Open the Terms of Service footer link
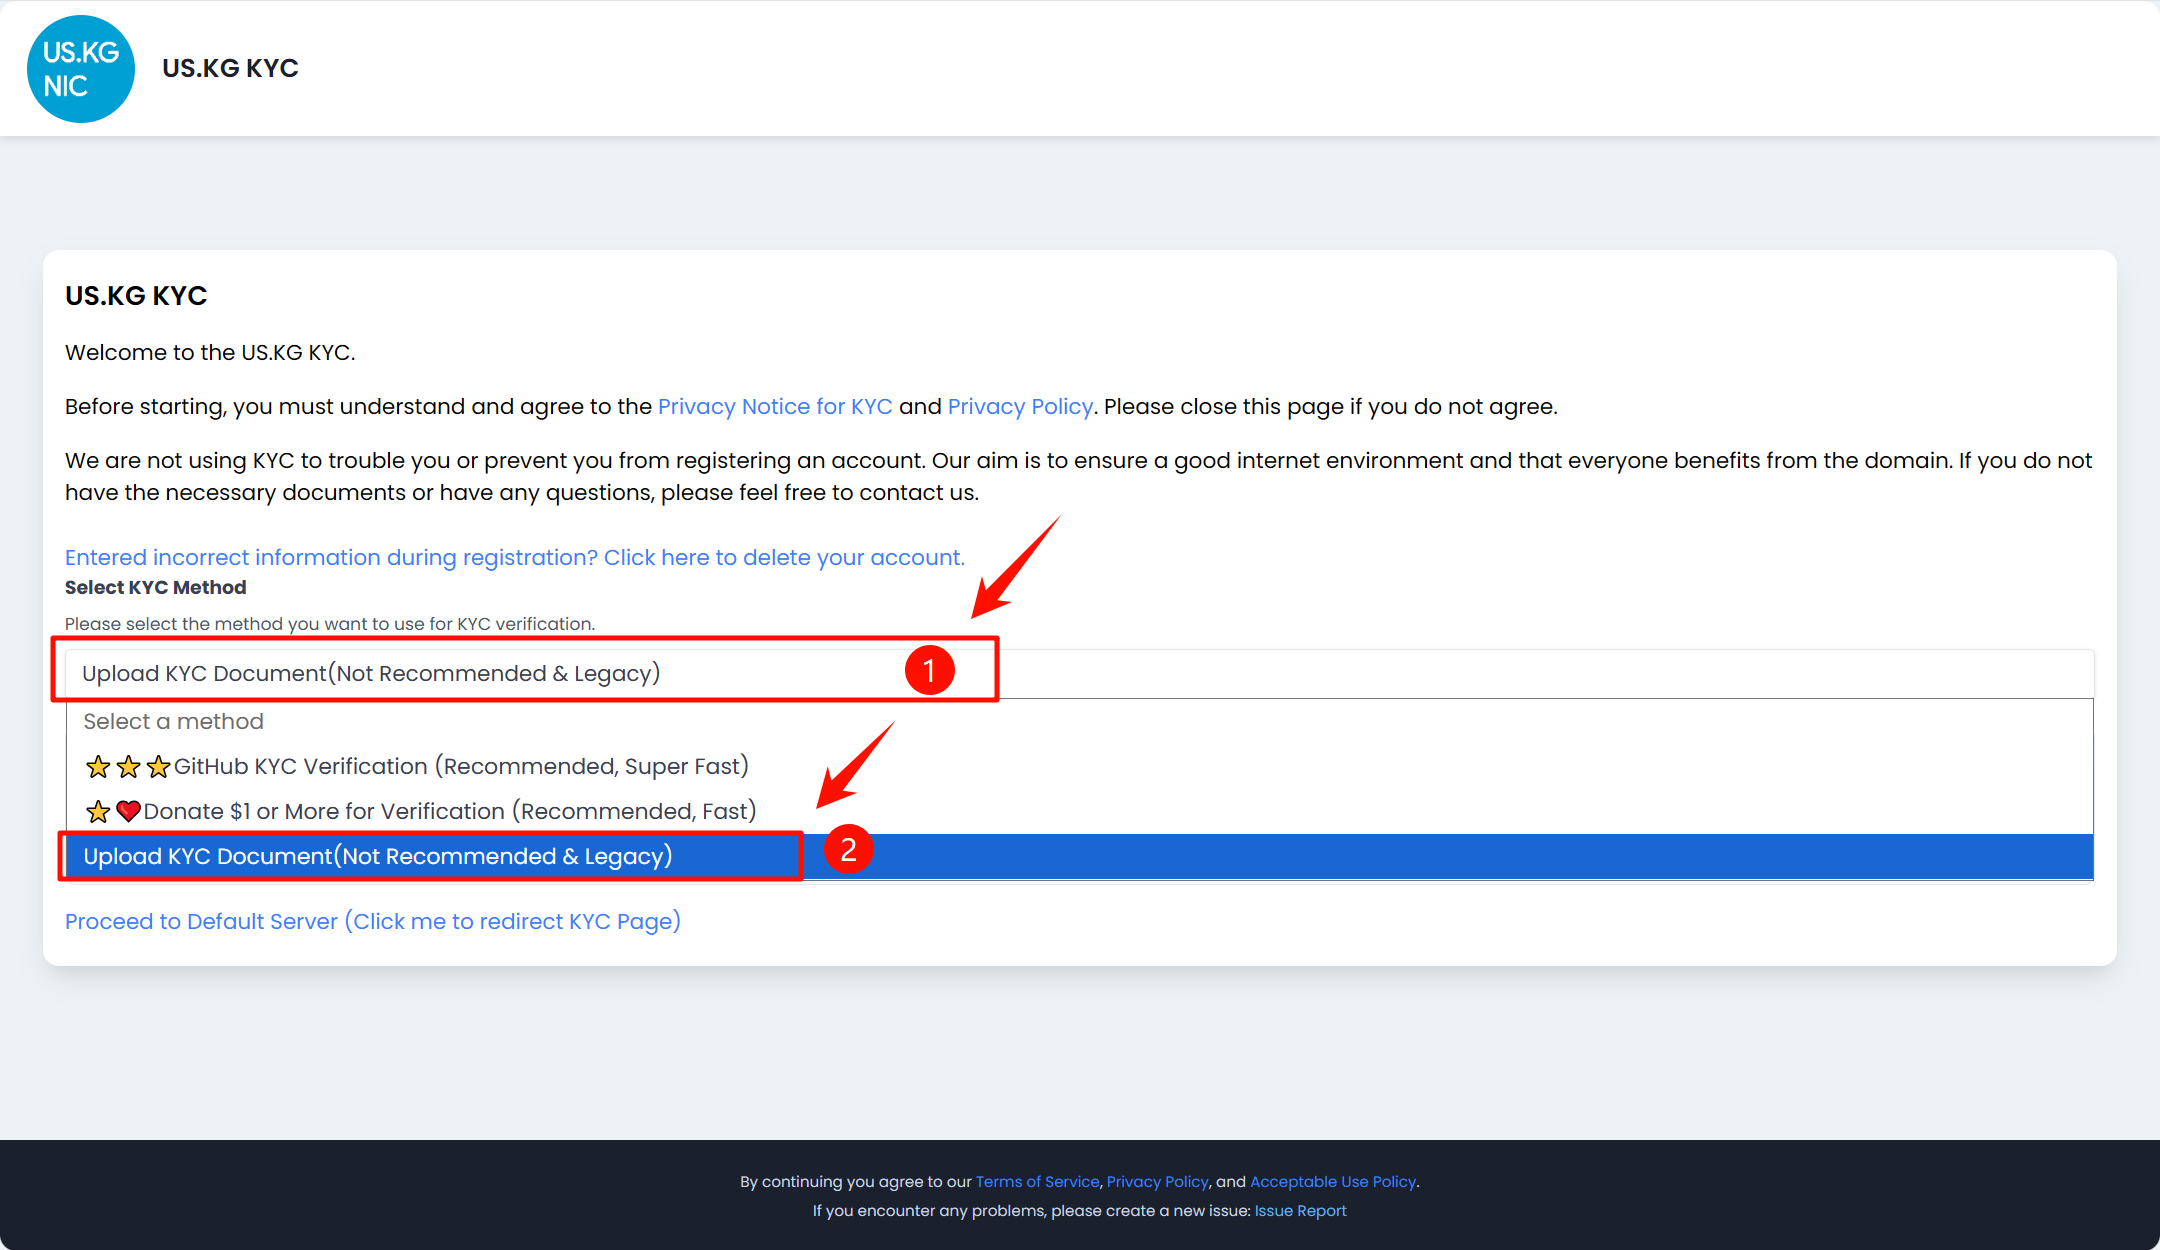Image resolution: width=2160 pixels, height=1250 pixels. point(1037,1181)
